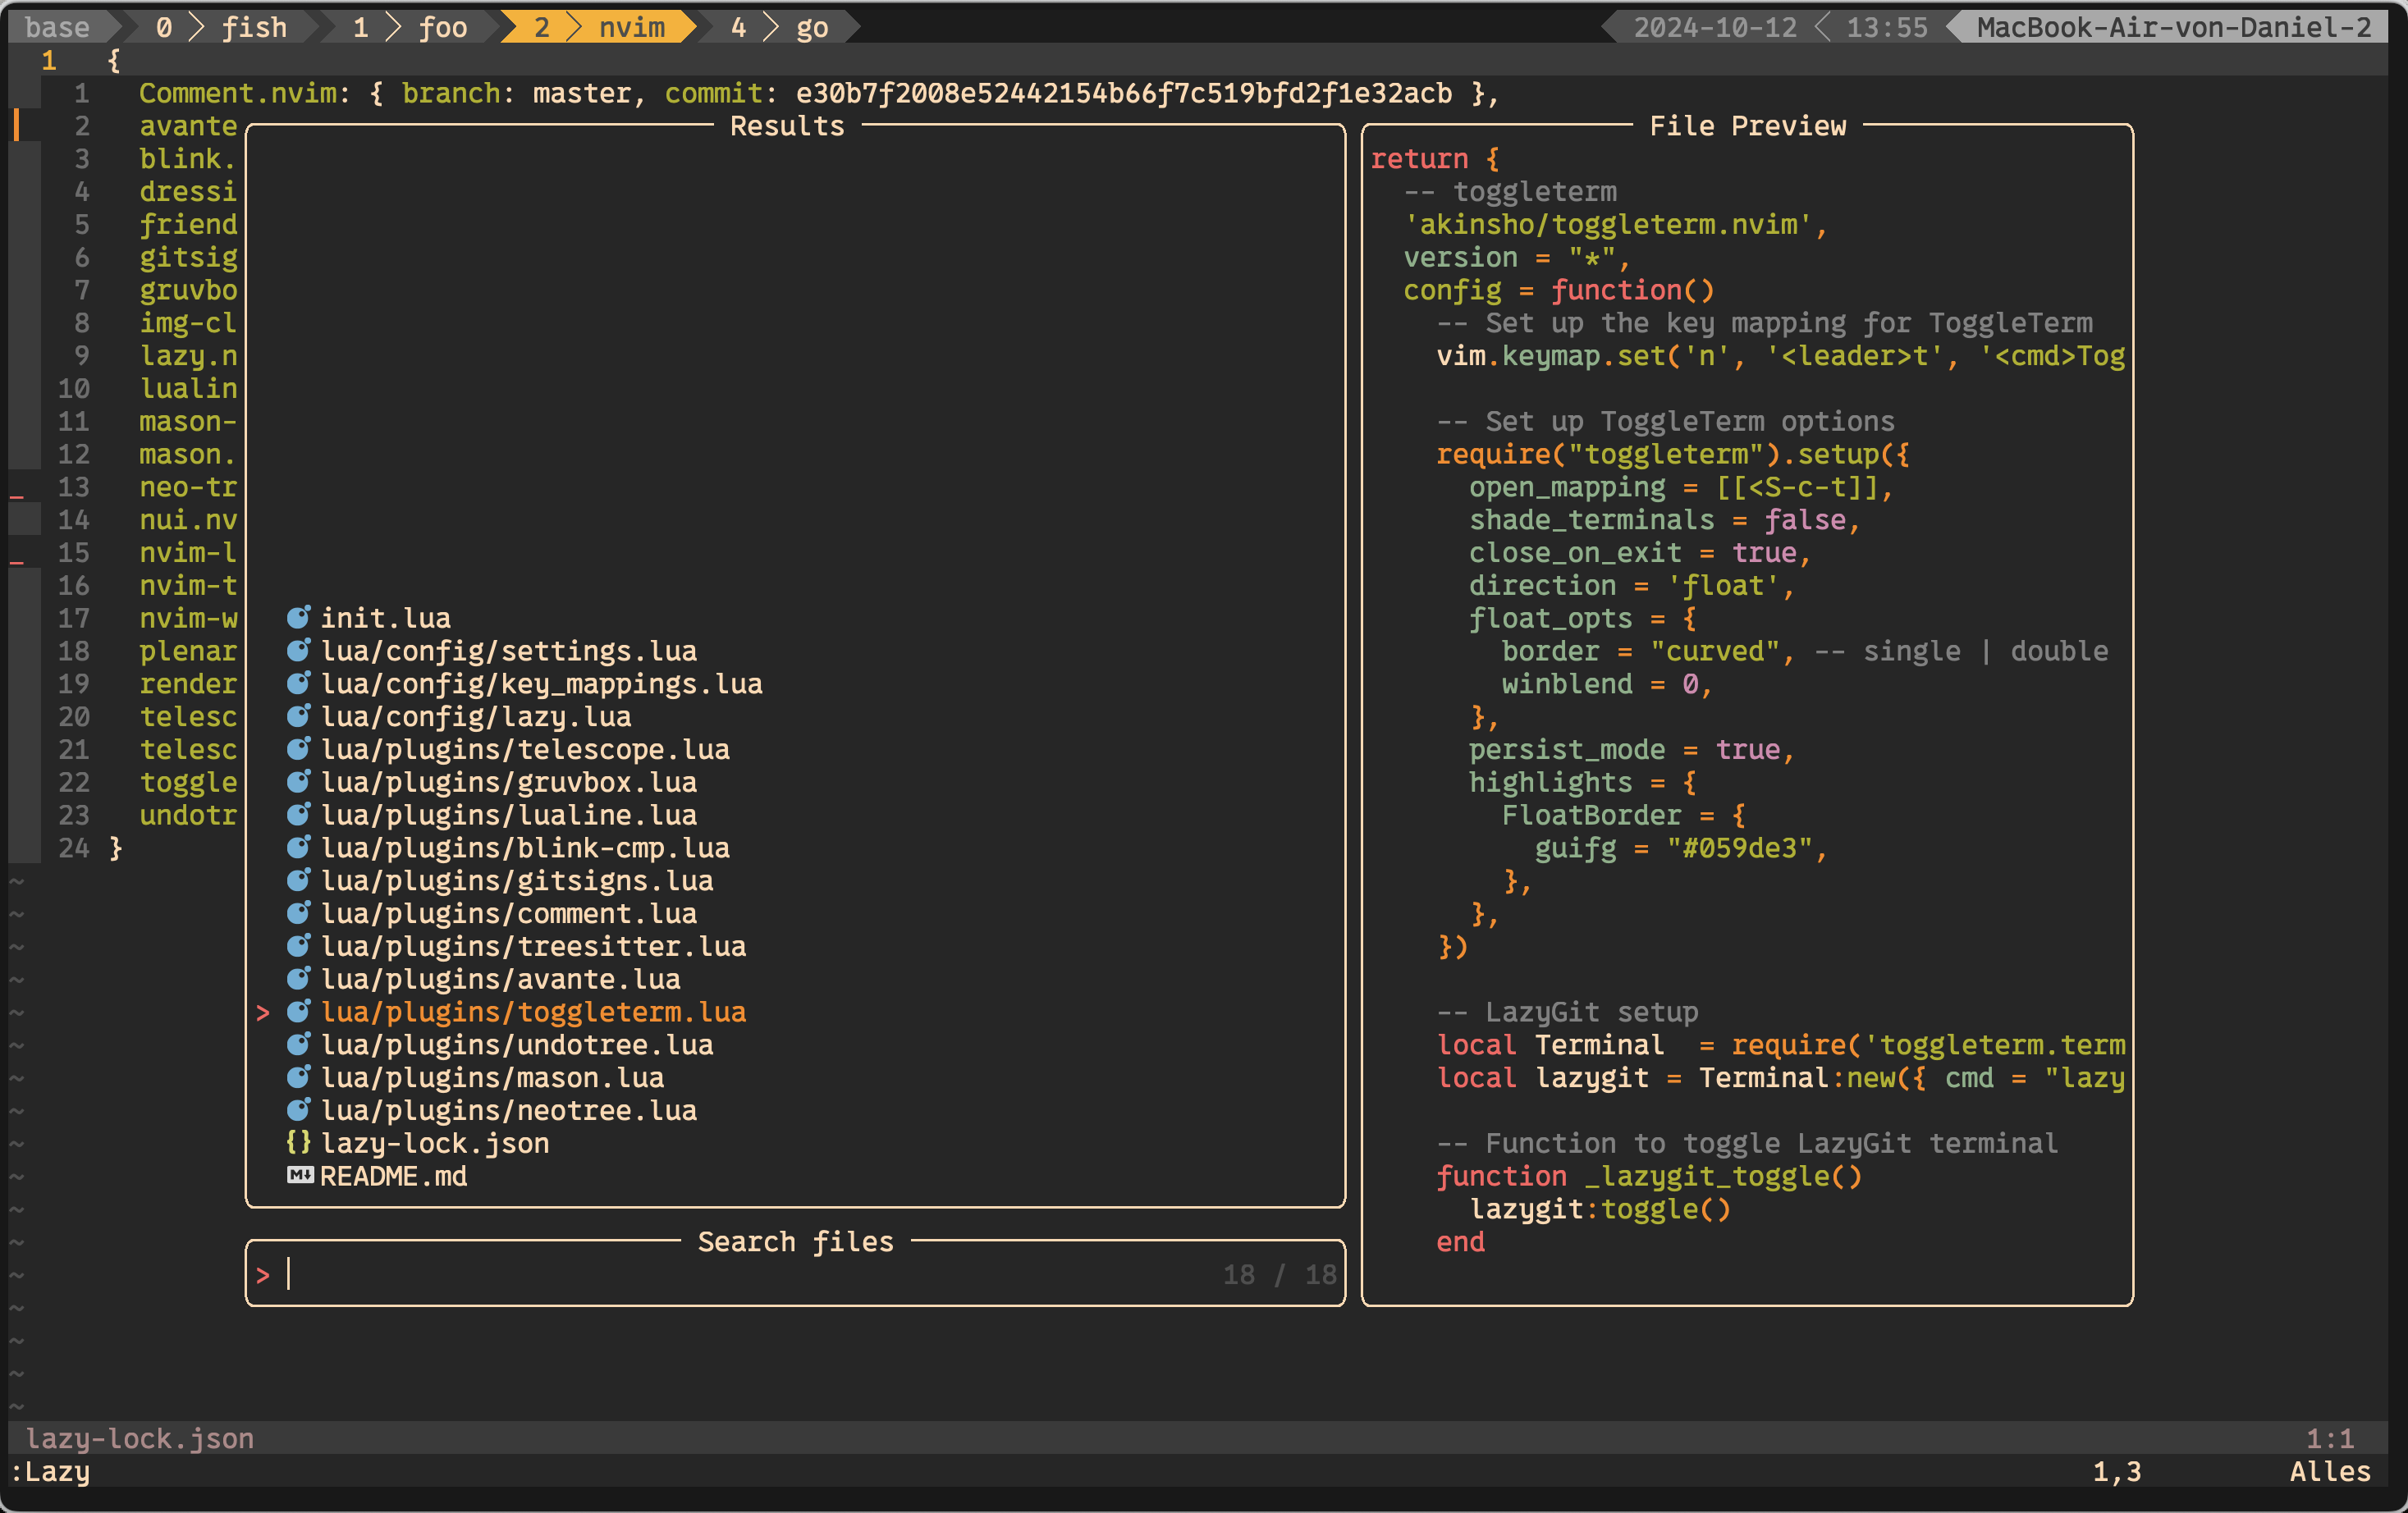Screen dimensions: 2408x1513
Task: Click the JSON braces icon beside lazy-lock.json
Action: pos(298,1143)
